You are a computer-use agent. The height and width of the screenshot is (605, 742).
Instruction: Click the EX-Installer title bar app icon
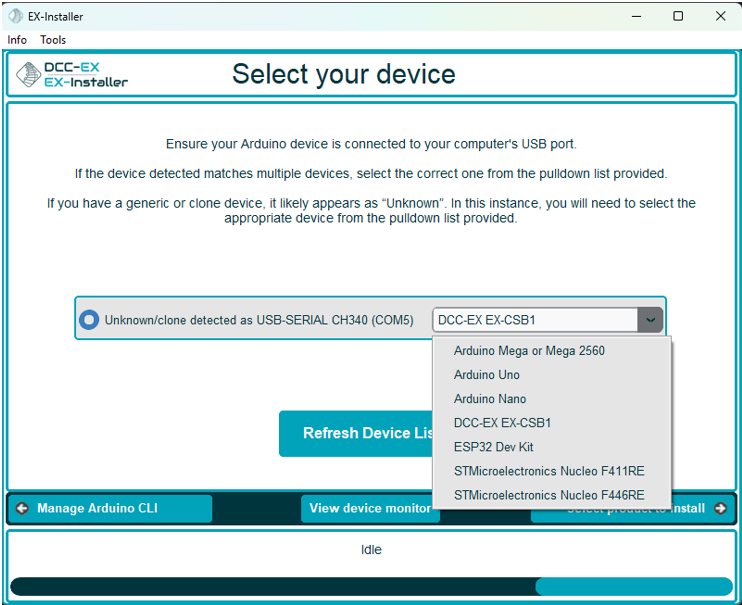click(x=16, y=16)
